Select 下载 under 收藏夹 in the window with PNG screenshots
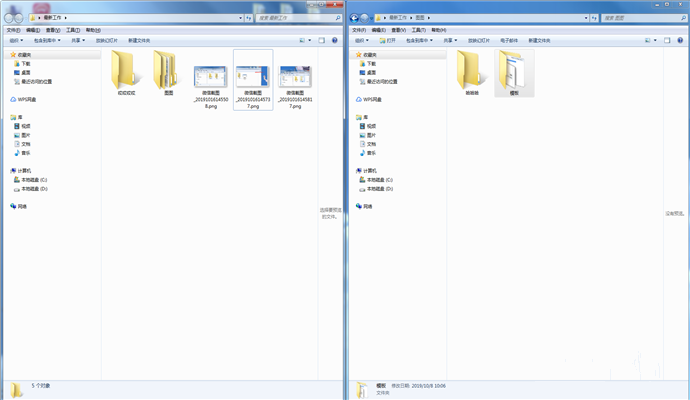Screen dimensions: 690x400 point(22,64)
